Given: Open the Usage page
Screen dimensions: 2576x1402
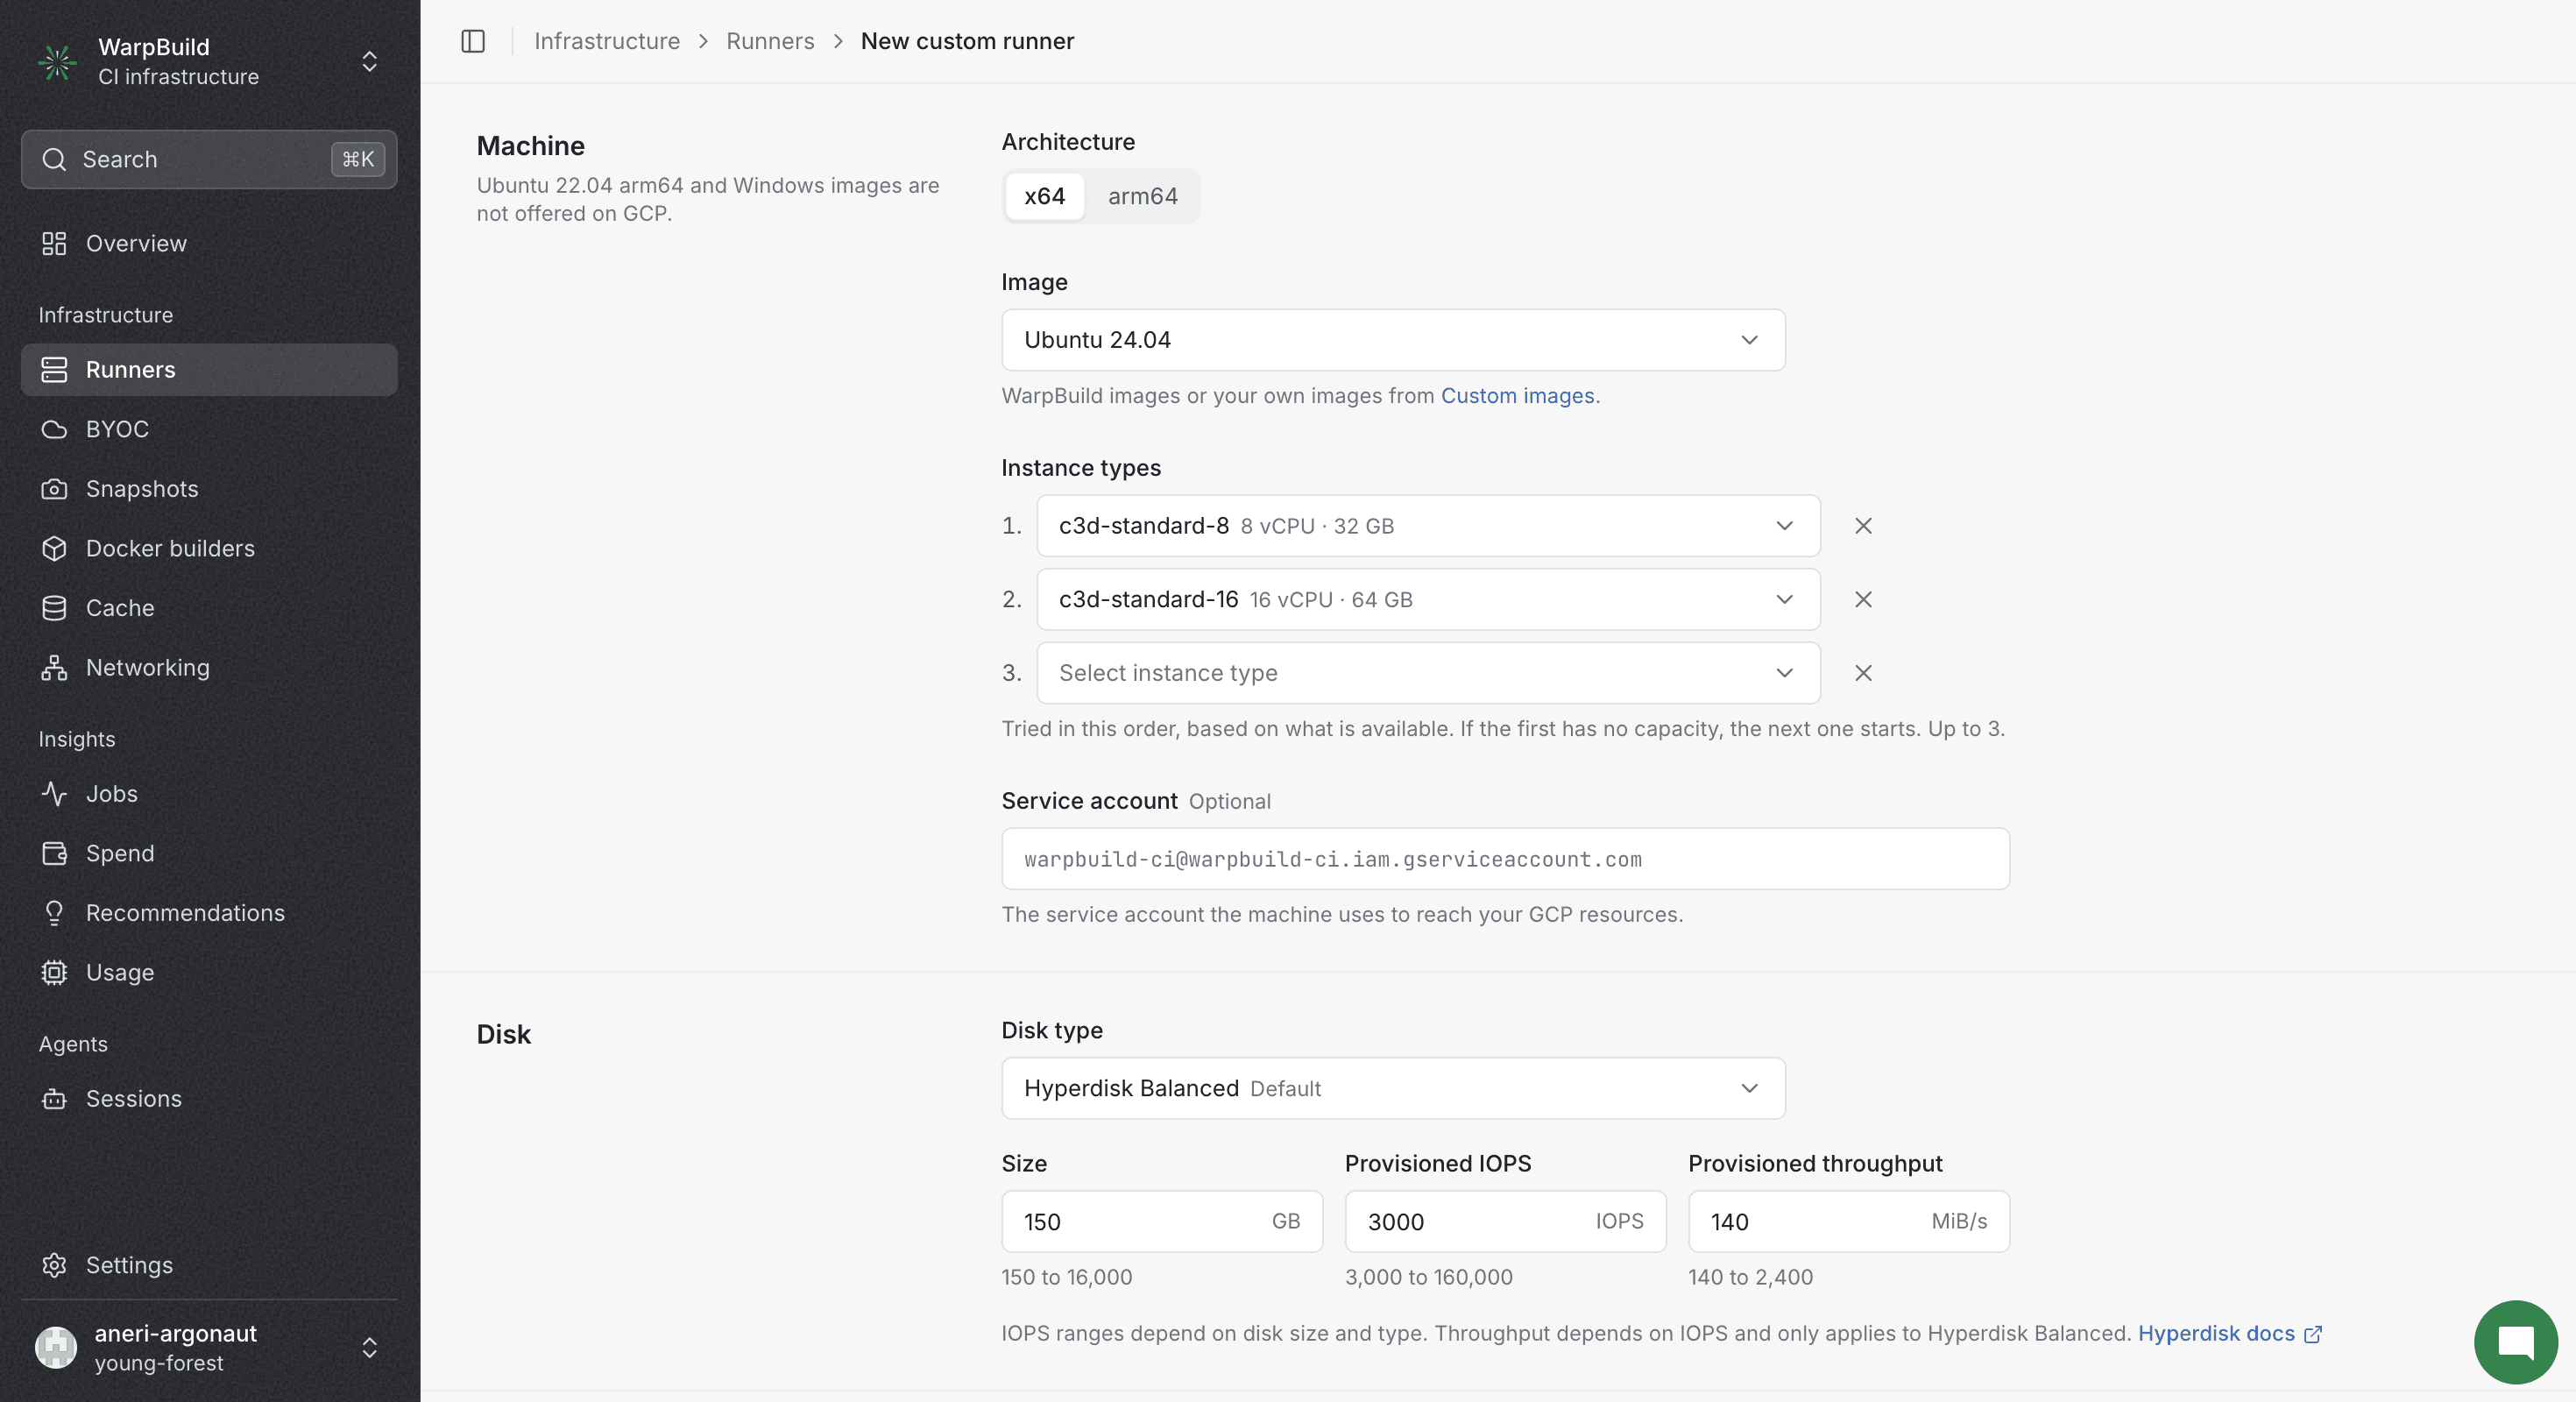Looking at the screenshot, I should (209, 973).
